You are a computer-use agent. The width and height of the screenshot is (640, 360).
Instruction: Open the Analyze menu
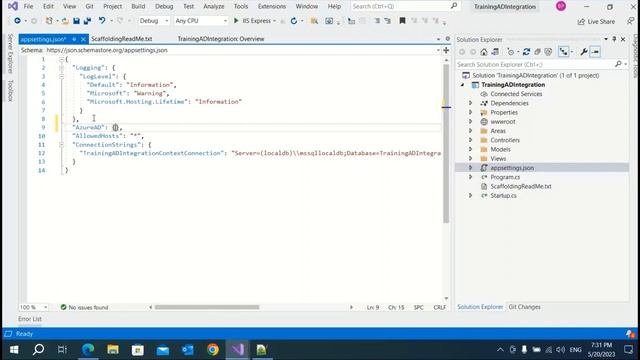coord(214,7)
